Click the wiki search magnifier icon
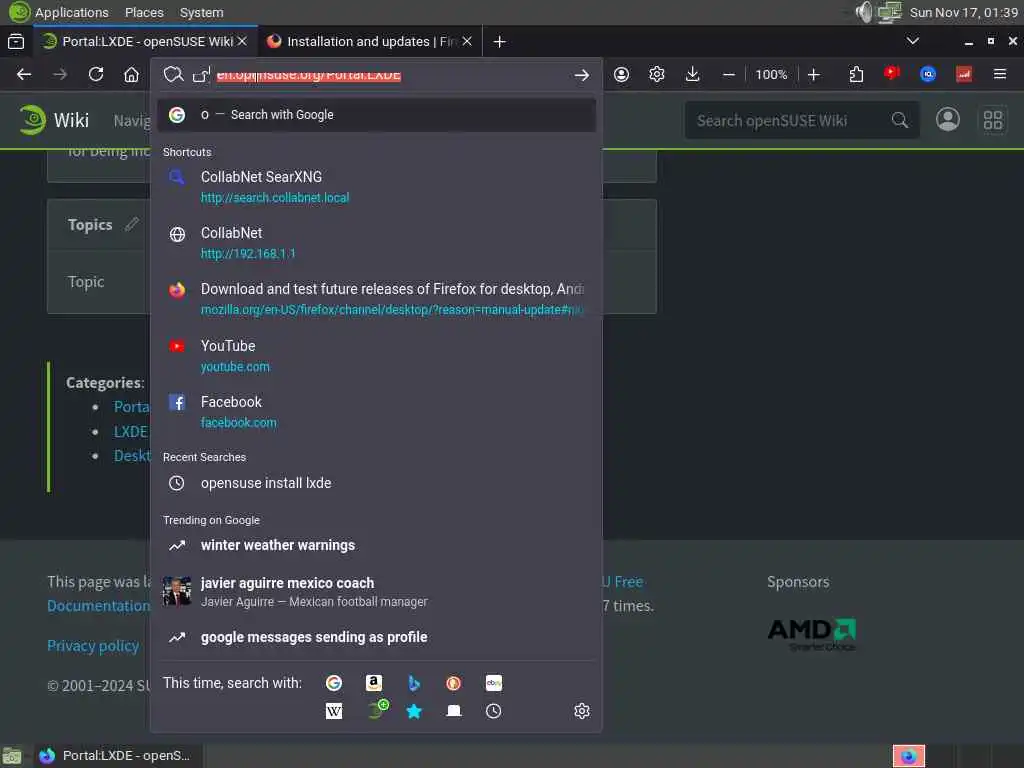The height and width of the screenshot is (768, 1024). [x=900, y=121]
